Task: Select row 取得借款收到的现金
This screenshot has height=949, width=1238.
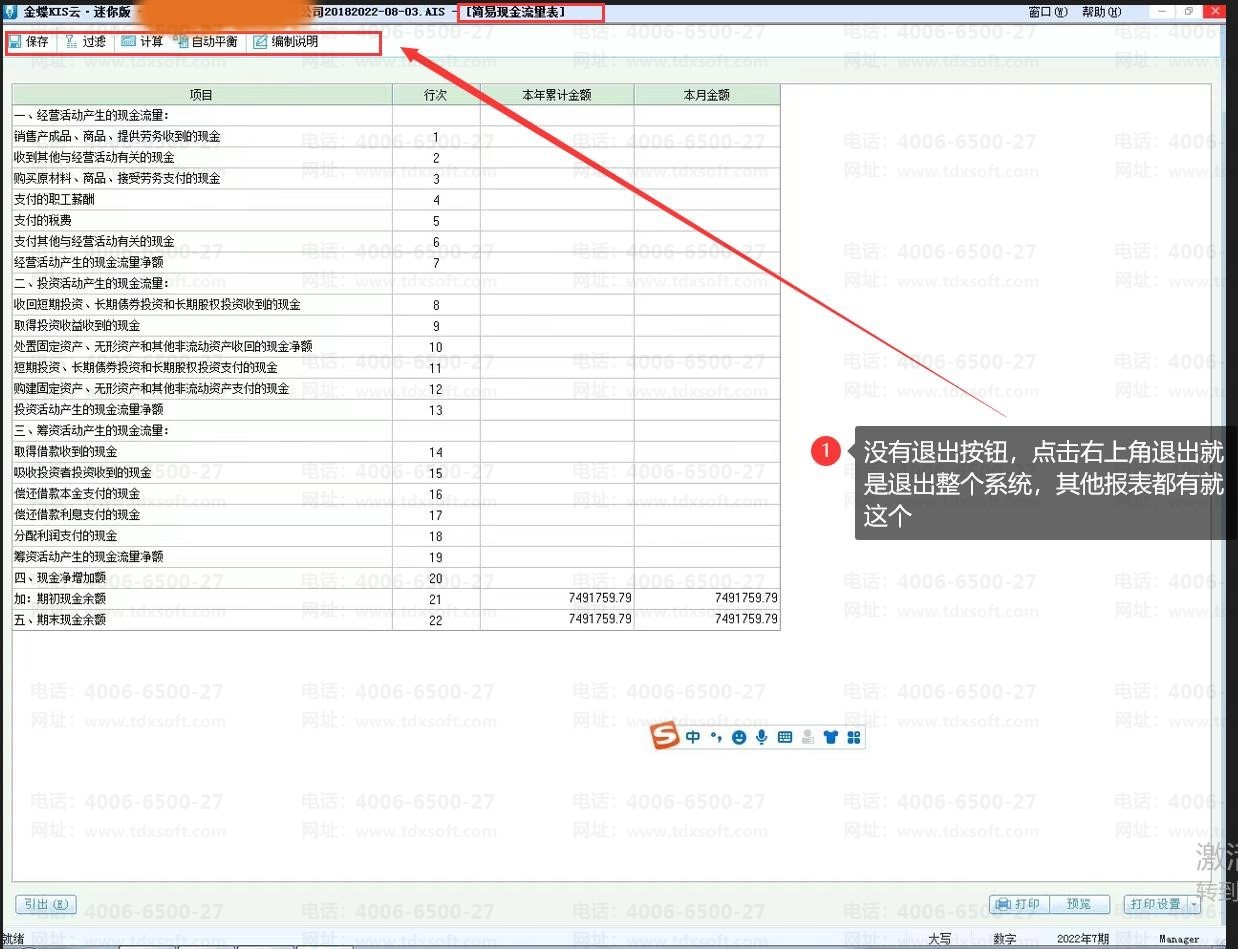Action: point(396,452)
